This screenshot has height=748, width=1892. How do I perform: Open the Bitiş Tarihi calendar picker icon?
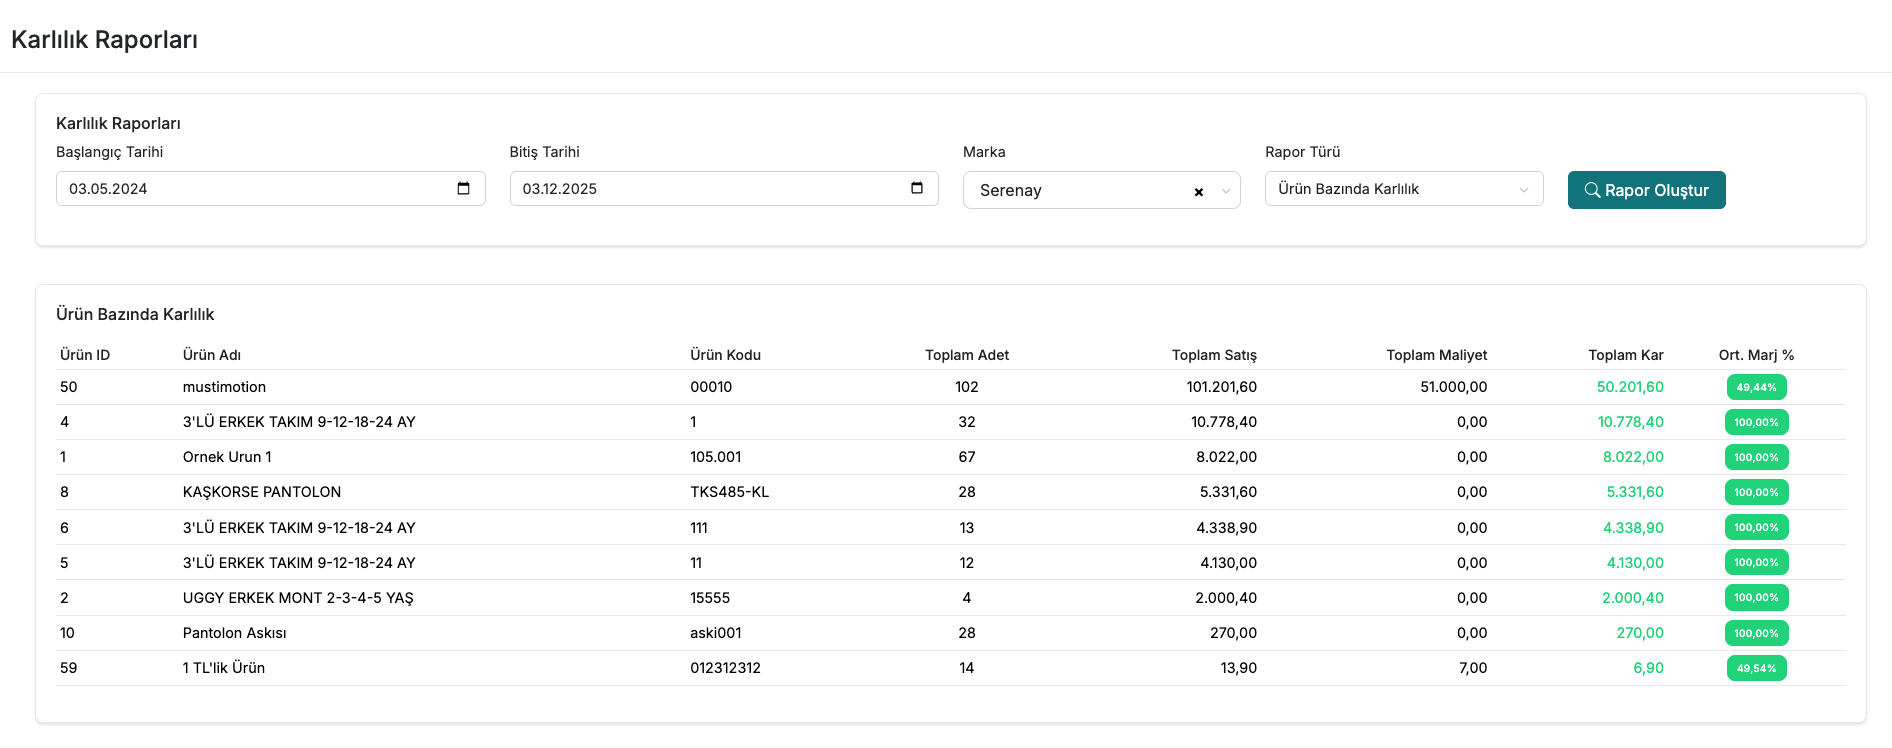click(917, 188)
